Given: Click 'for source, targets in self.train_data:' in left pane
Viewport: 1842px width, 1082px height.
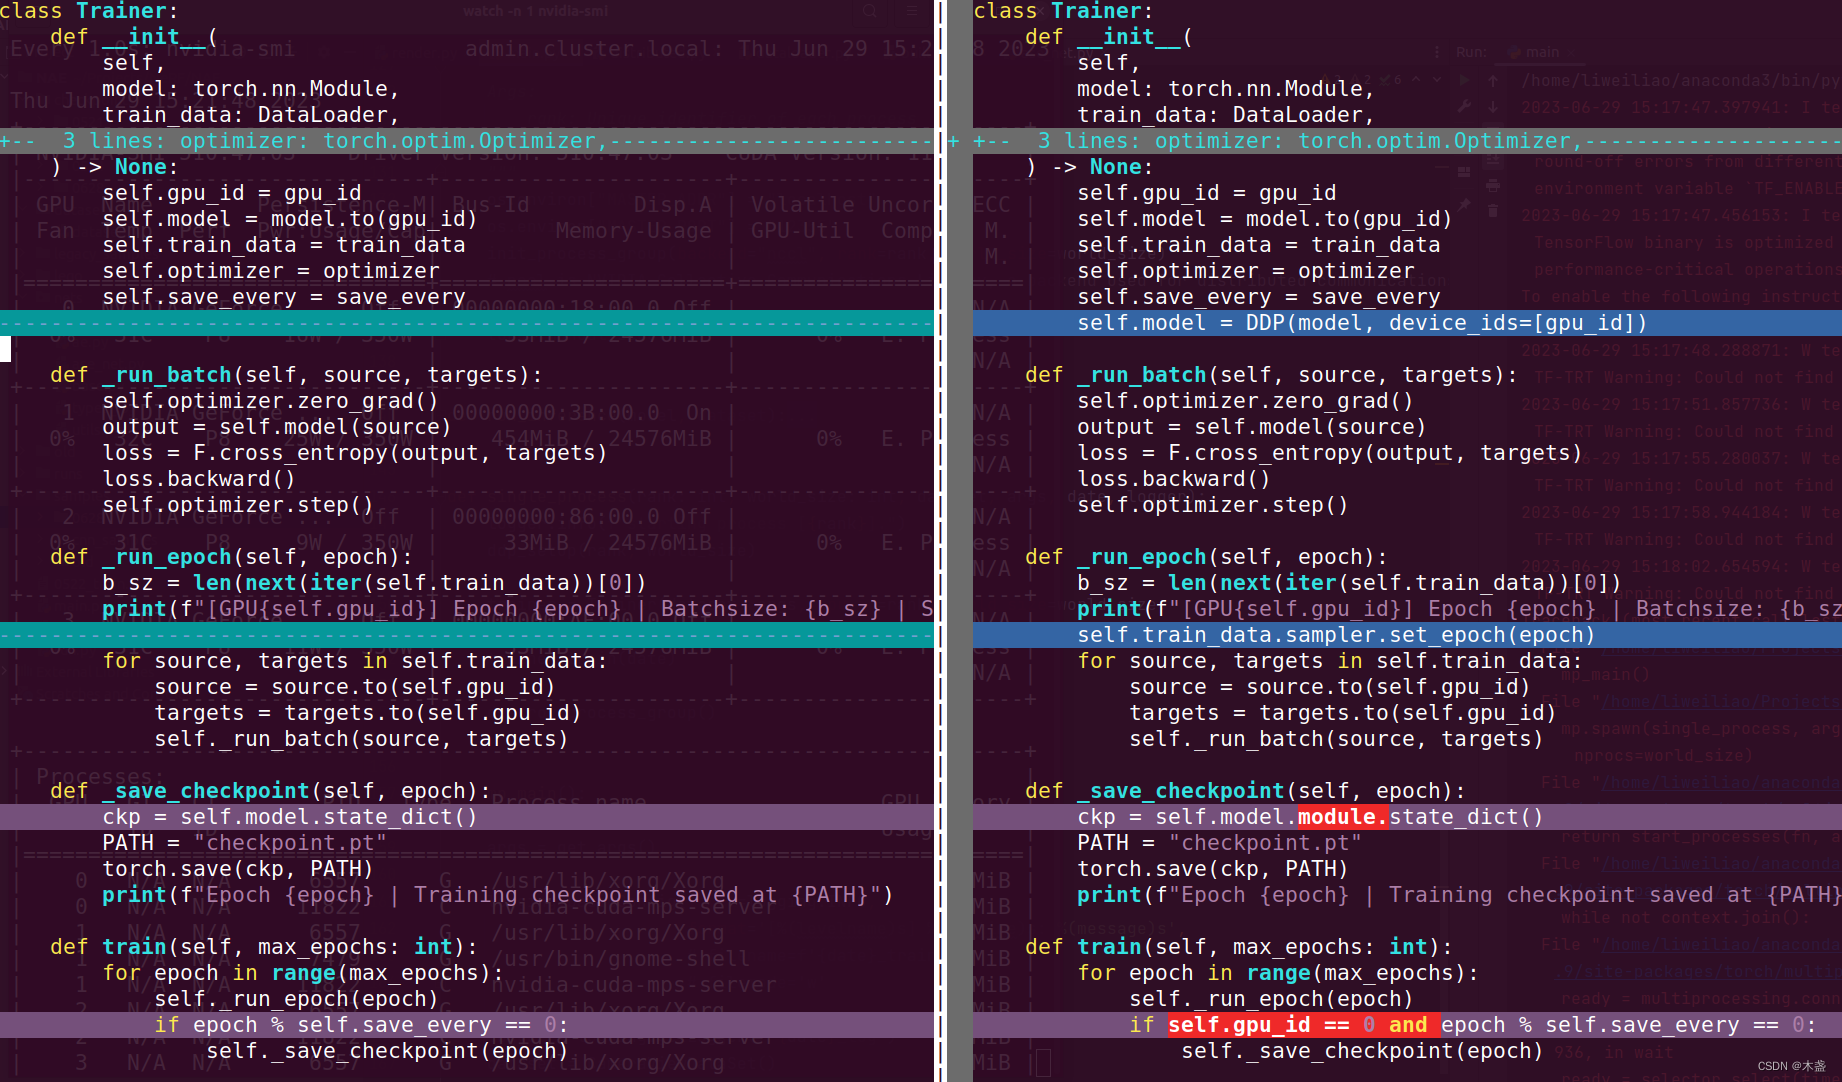Looking at the screenshot, I should pos(355,661).
